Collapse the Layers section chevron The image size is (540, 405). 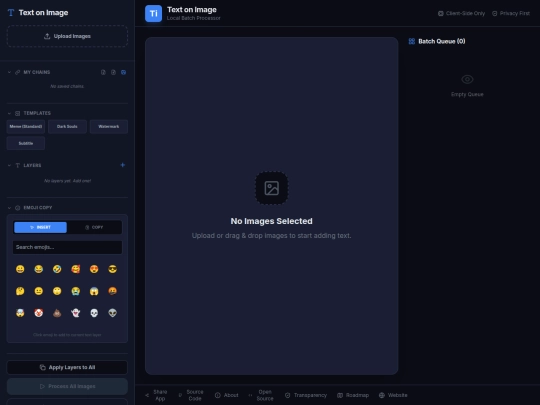[x=9, y=165]
